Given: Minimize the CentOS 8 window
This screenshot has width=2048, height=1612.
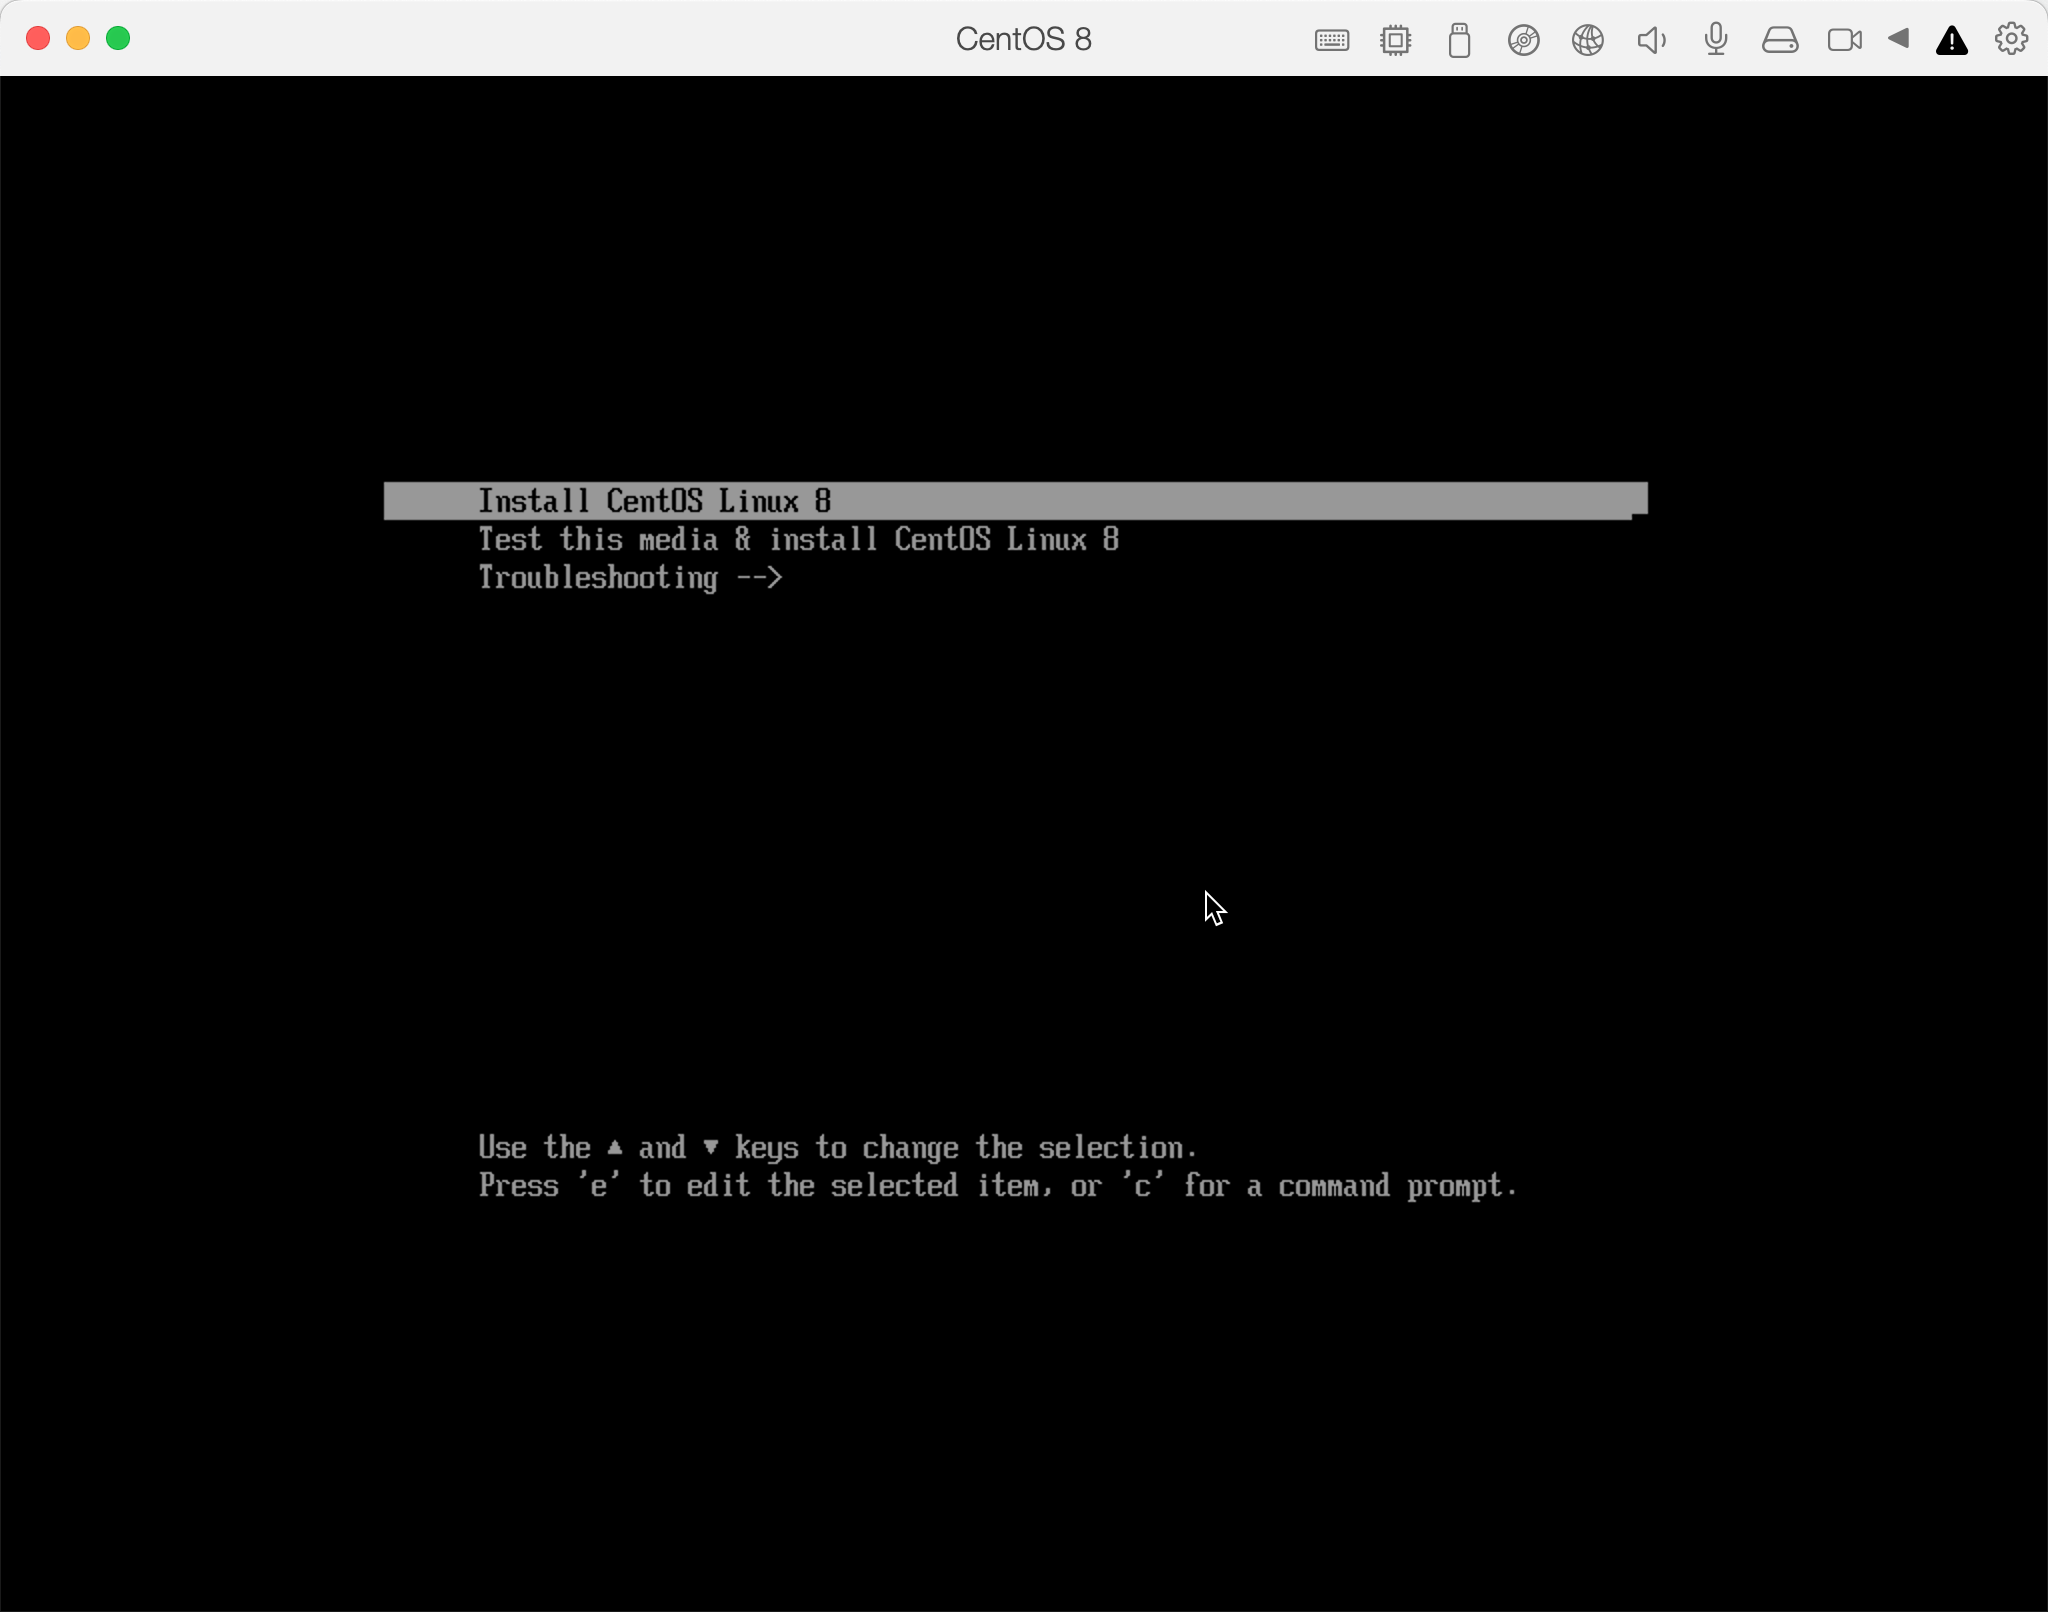Looking at the screenshot, I should click(78, 38).
